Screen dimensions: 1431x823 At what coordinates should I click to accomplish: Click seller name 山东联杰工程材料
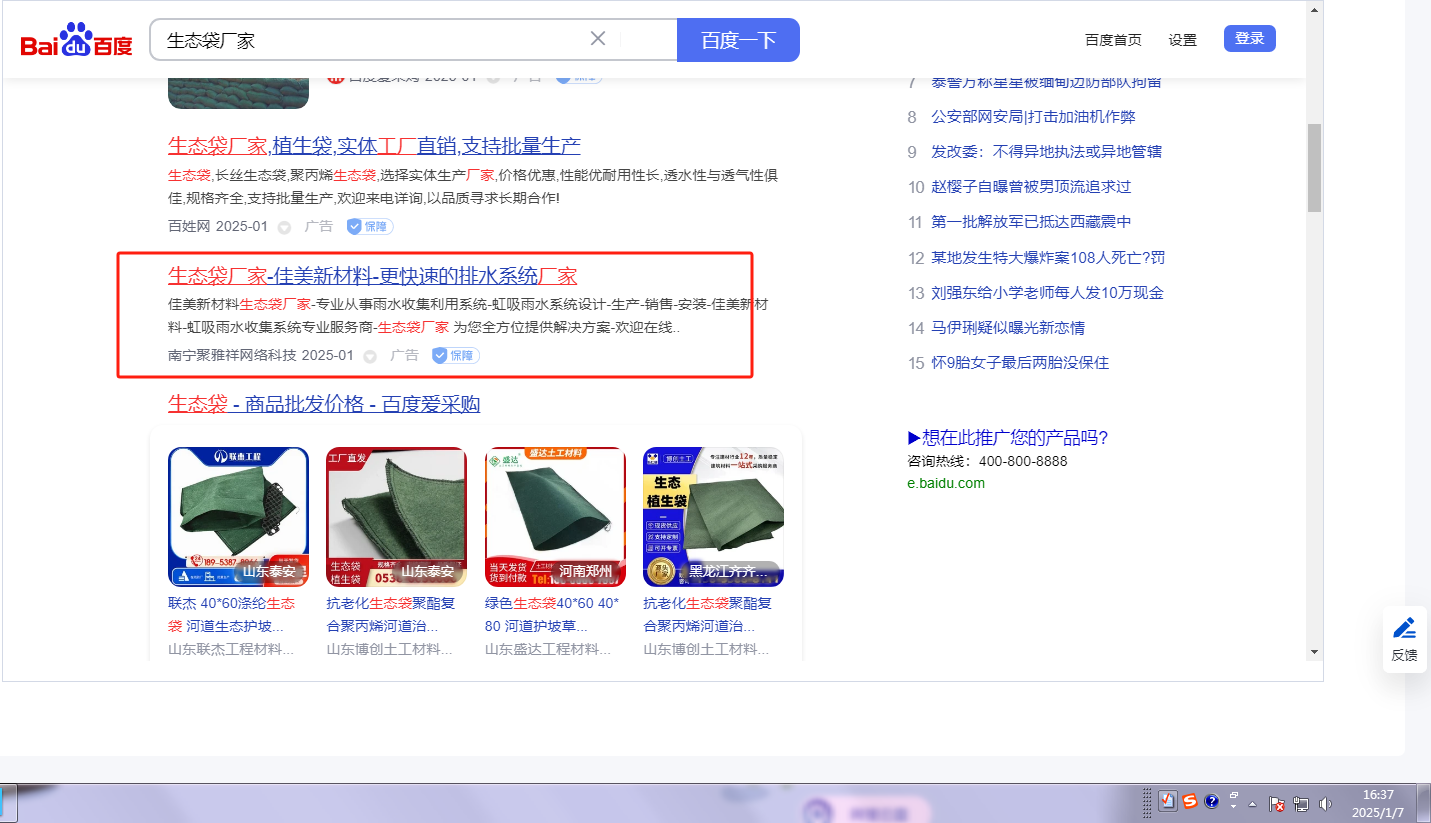232,649
